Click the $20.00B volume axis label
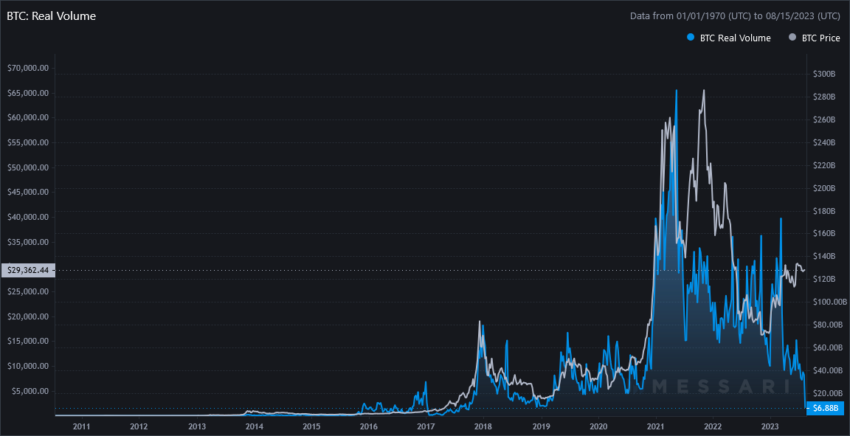Viewport: 850px width, 436px height. coord(826,393)
